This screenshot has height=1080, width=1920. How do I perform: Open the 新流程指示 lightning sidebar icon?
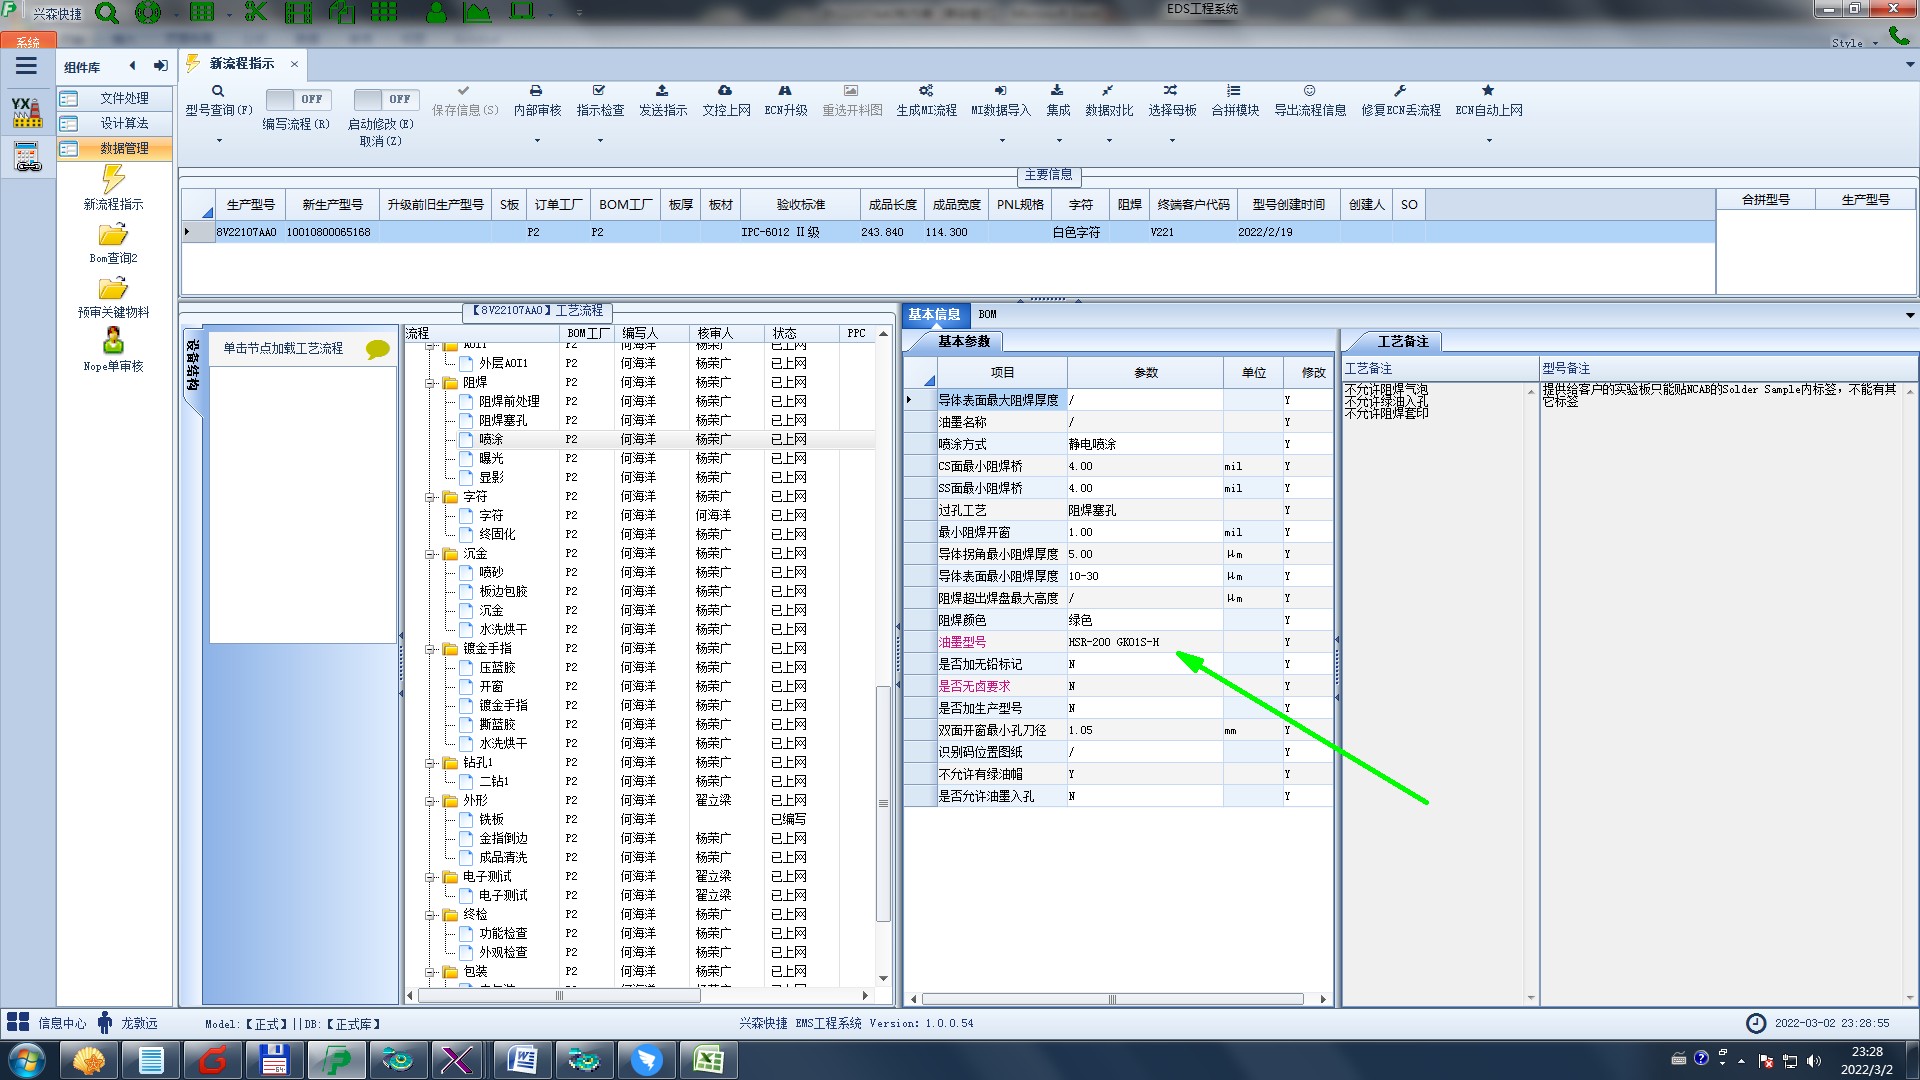[x=113, y=180]
